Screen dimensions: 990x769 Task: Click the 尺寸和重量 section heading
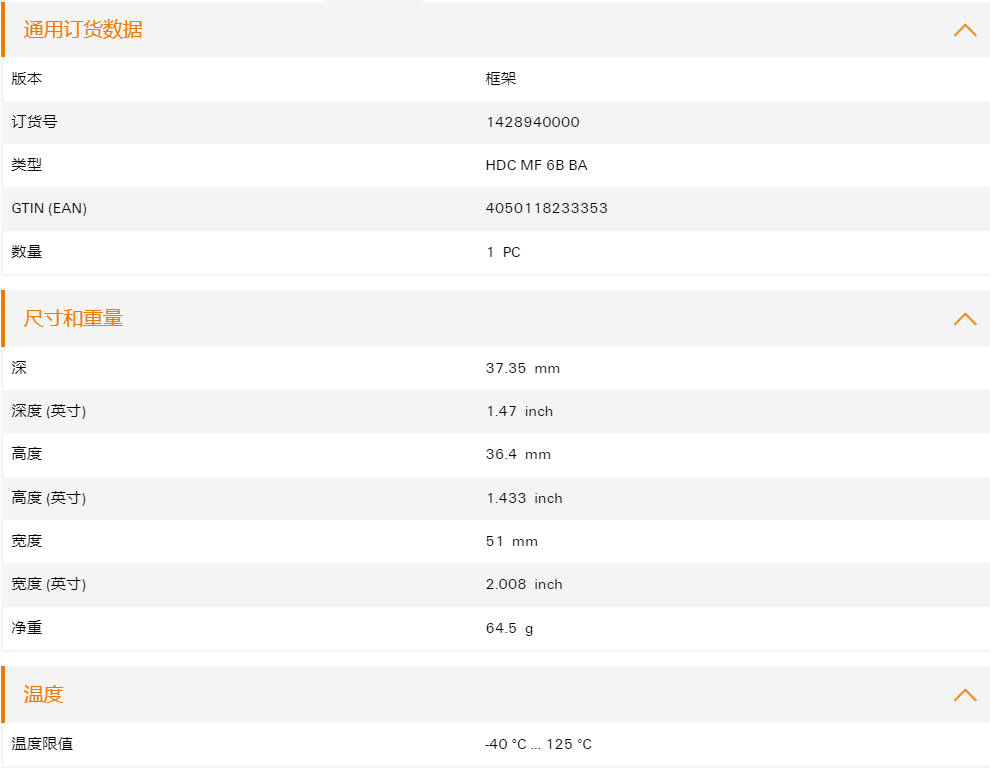(x=73, y=318)
